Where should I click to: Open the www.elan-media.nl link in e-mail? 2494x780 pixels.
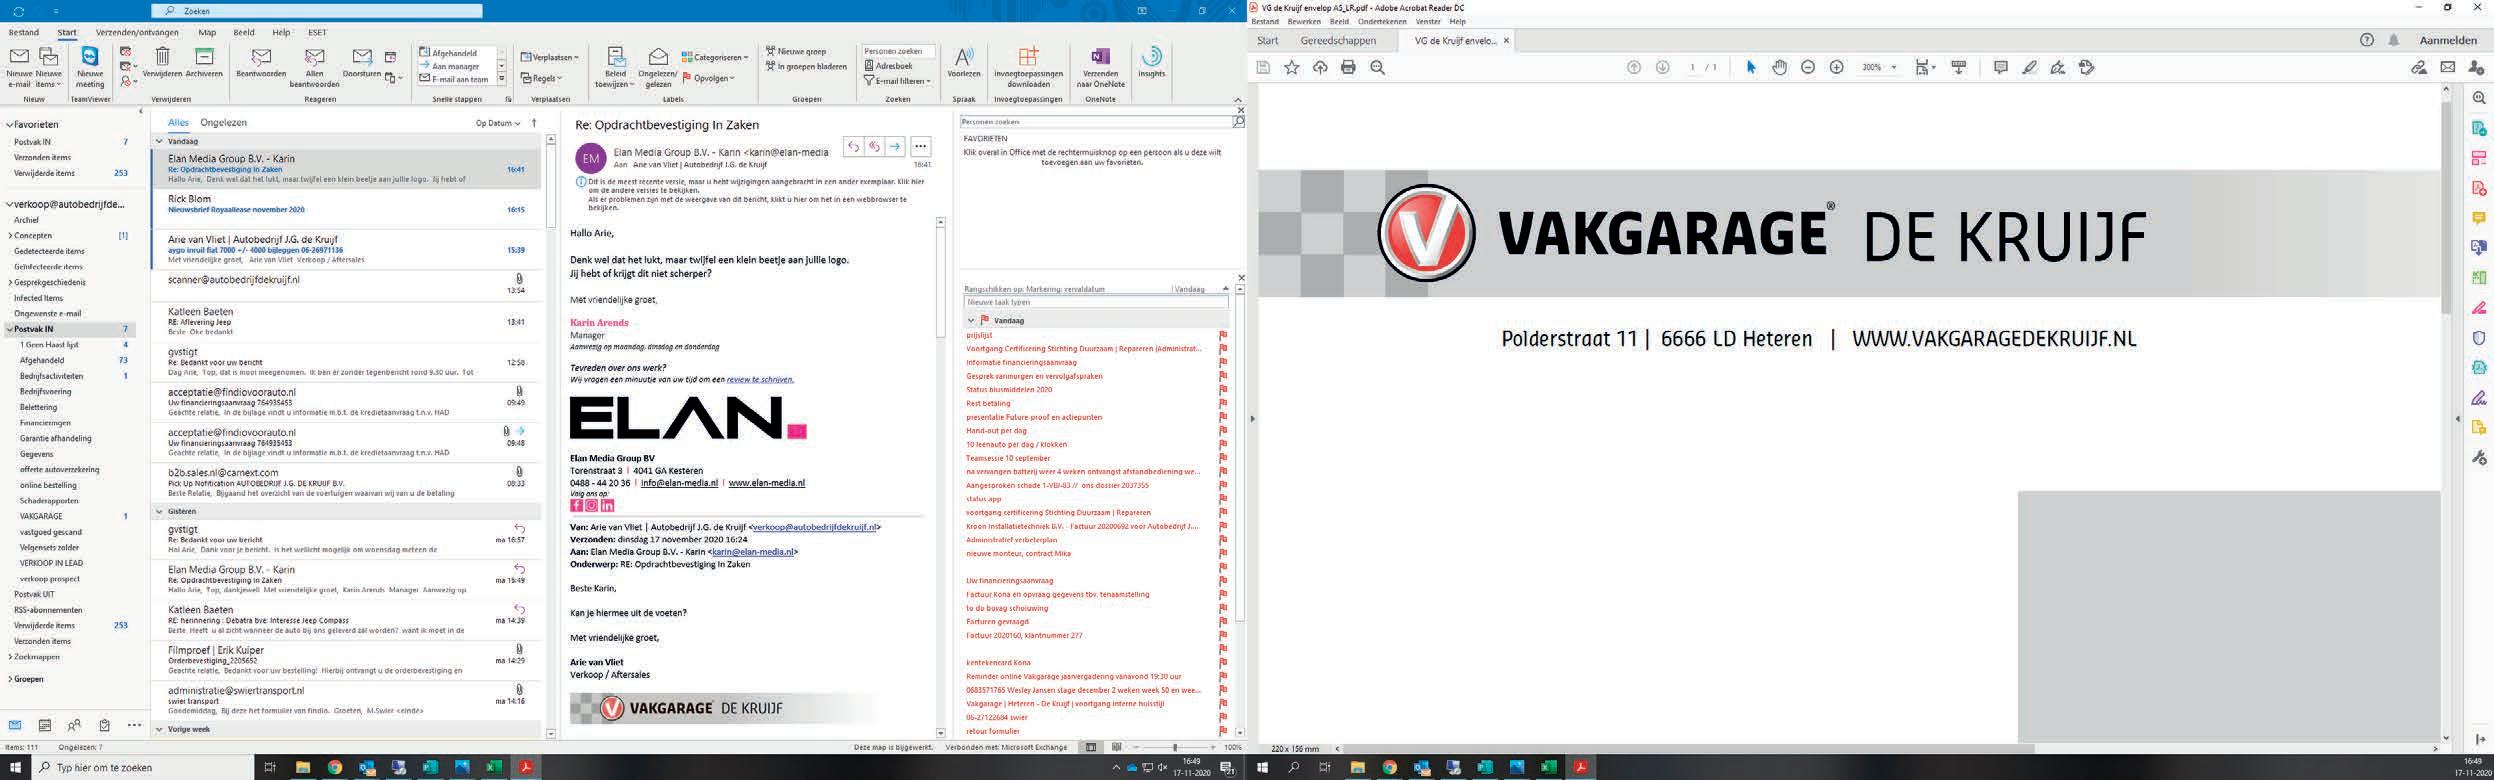coord(766,483)
